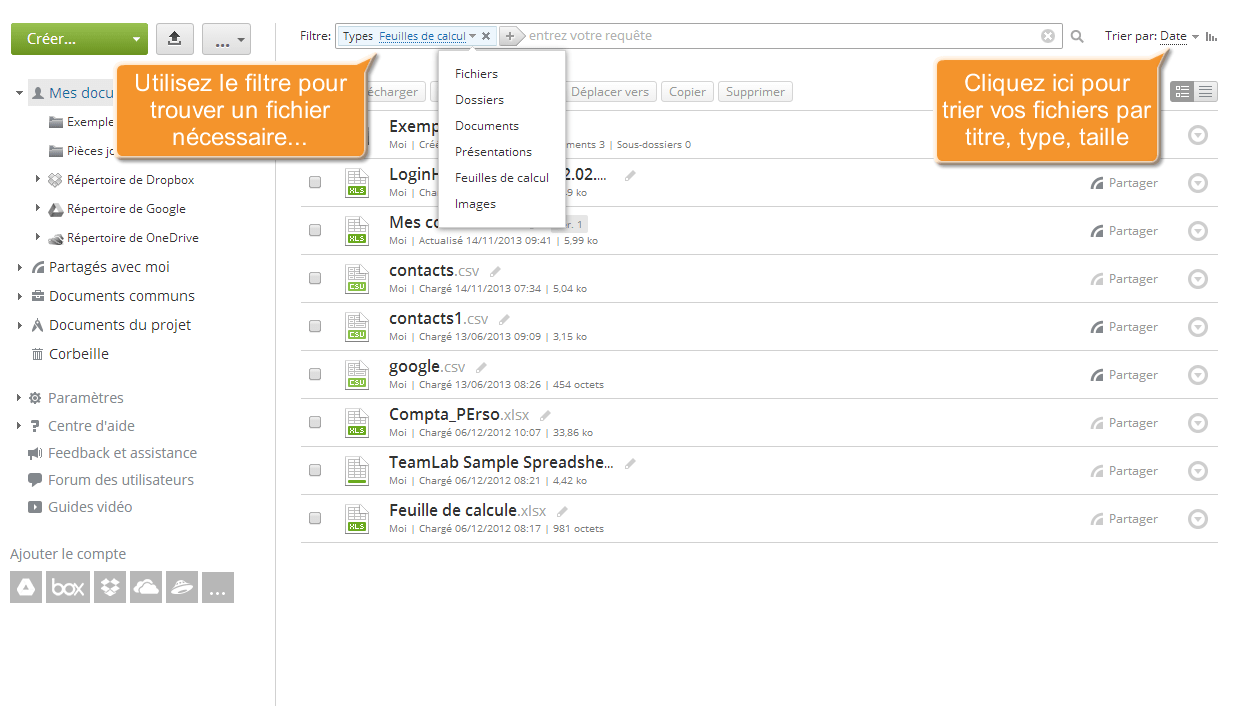
Task: Open the actions menu arrow for google.csv row
Action: pos(1198,375)
